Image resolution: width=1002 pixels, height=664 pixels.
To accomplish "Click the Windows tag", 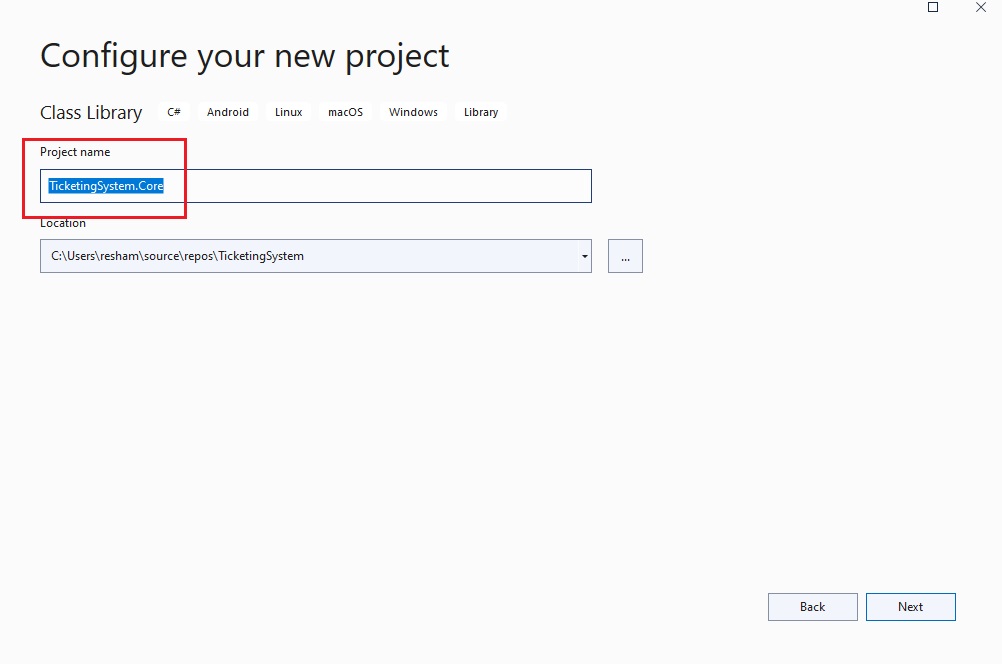I will (x=413, y=112).
